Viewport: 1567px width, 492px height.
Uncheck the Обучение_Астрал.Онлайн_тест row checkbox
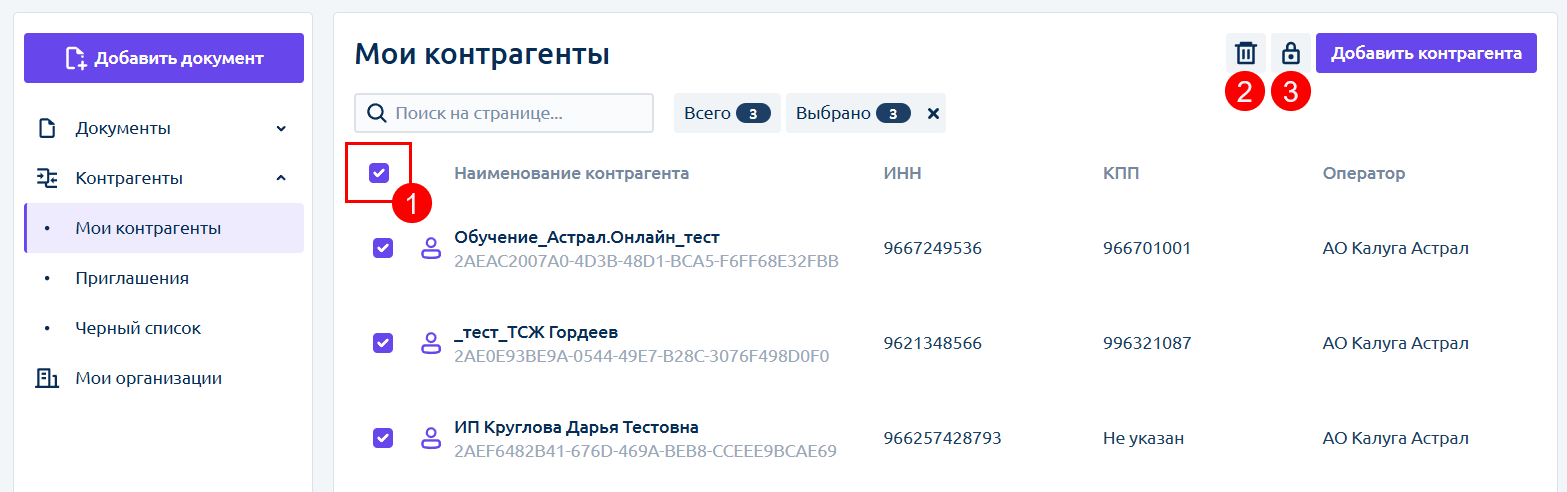[383, 248]
